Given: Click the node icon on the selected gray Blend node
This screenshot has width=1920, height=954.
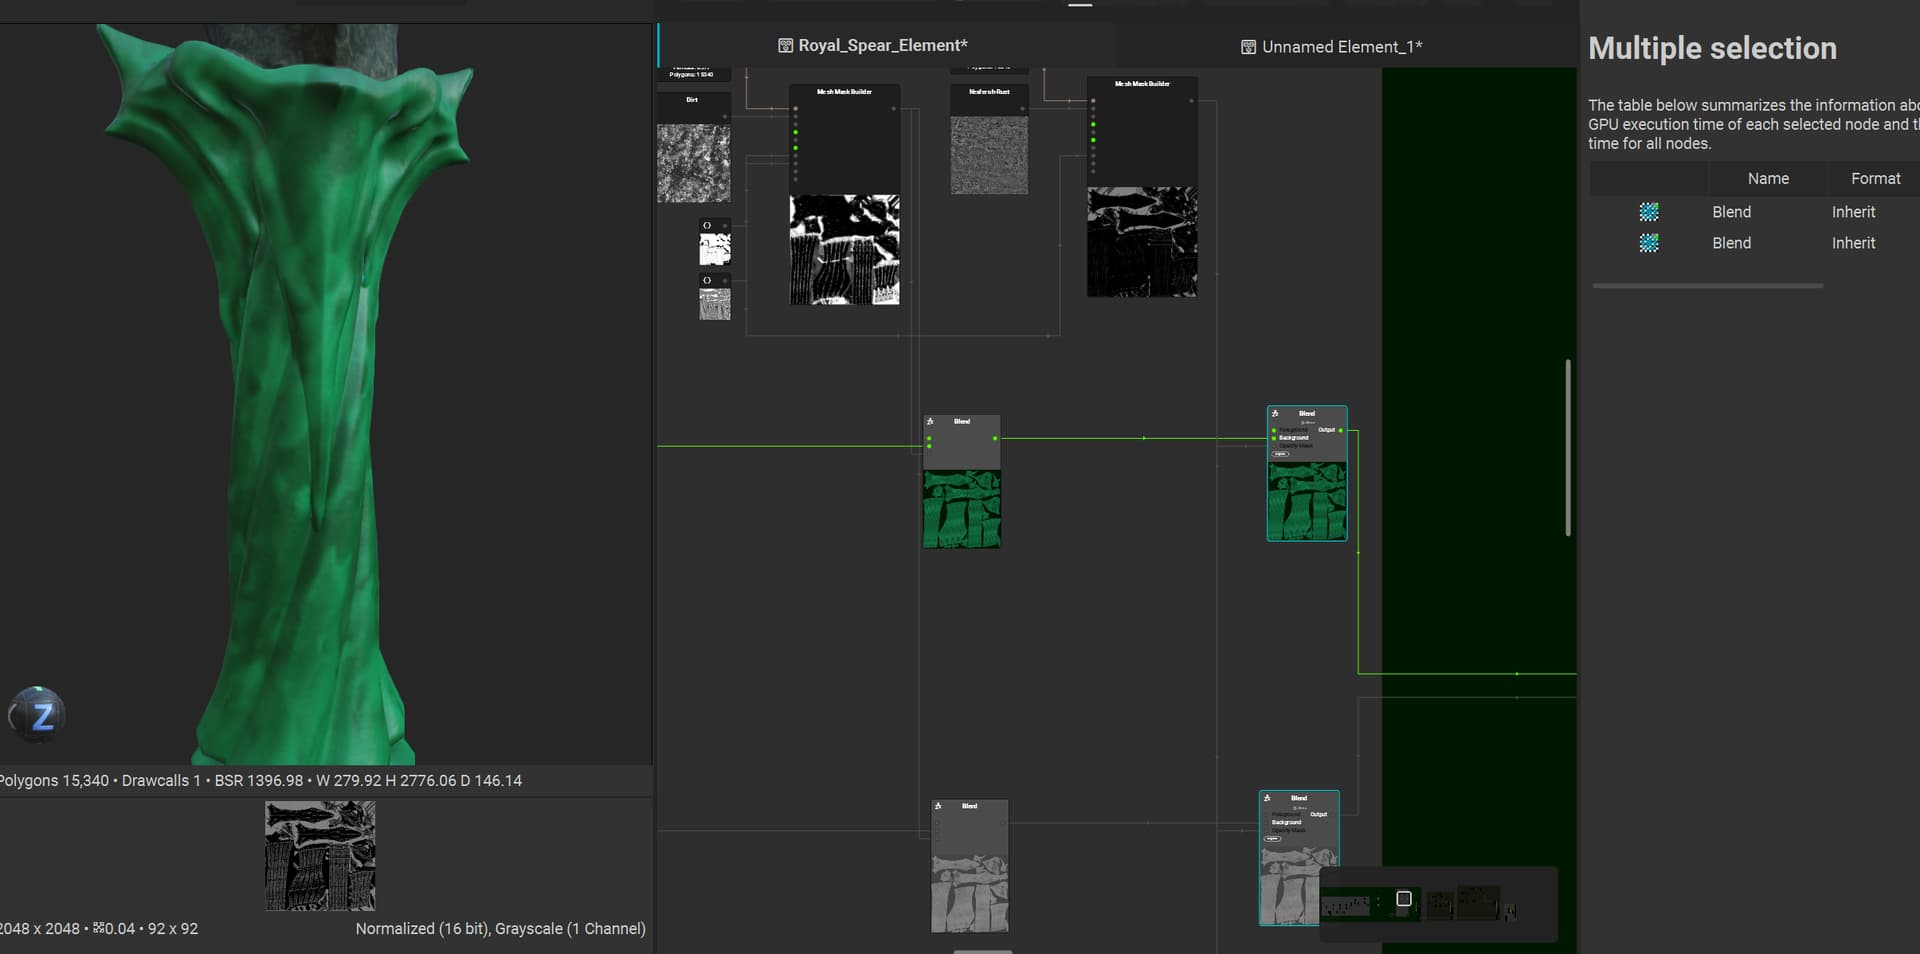Looking at the screenshot, I should (x=1267, y=798).
